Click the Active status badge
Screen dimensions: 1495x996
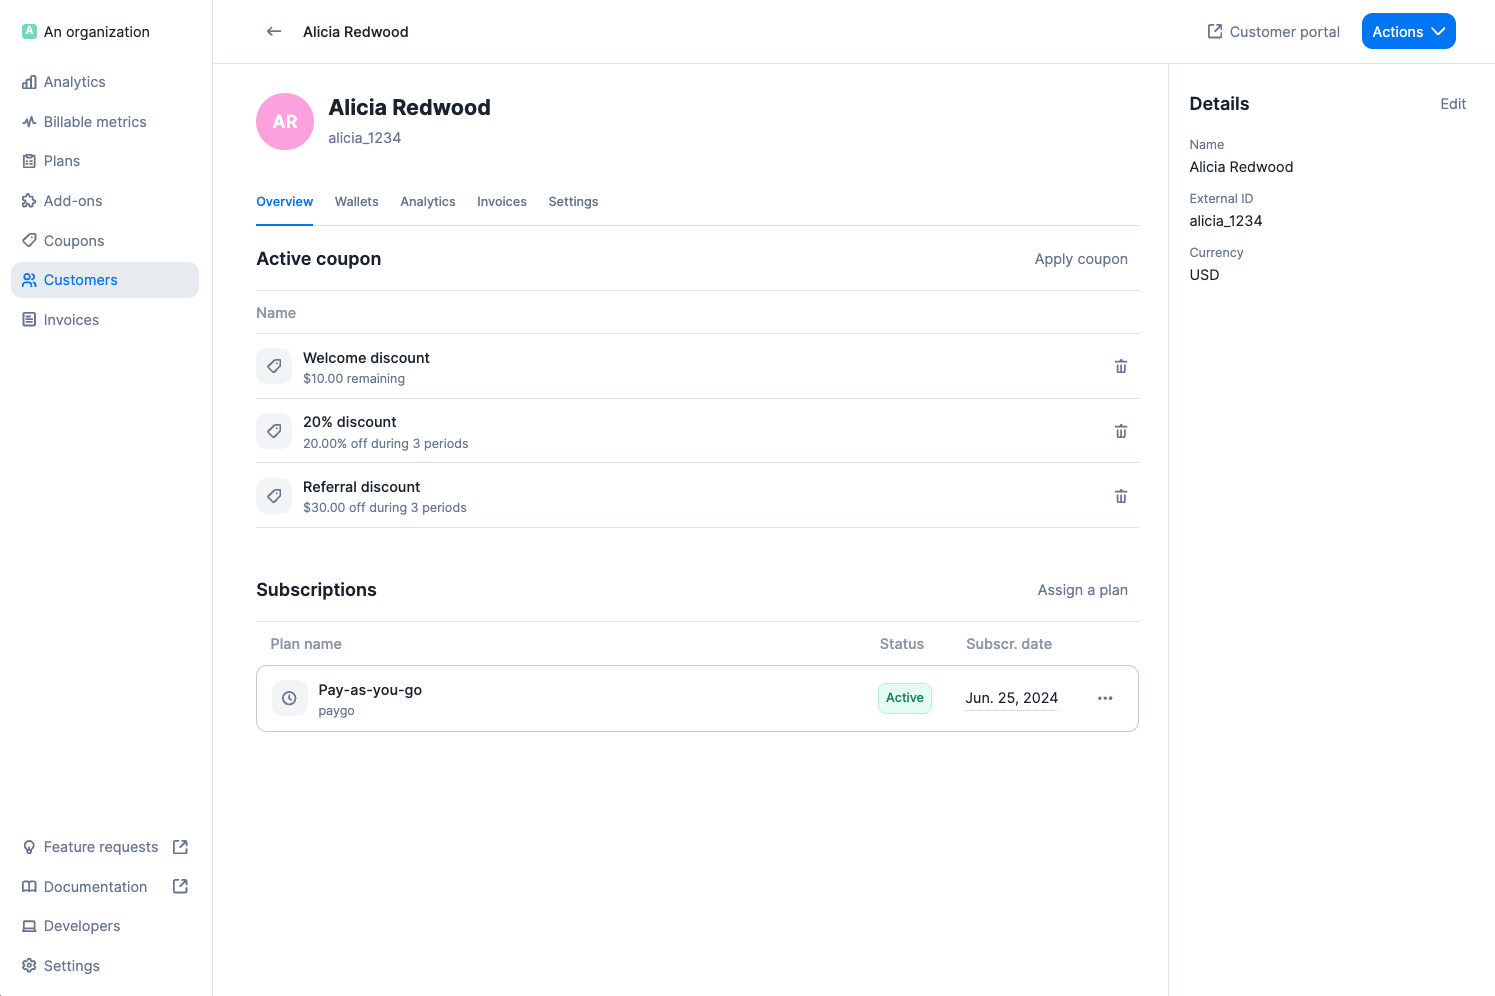pos(905,698)
